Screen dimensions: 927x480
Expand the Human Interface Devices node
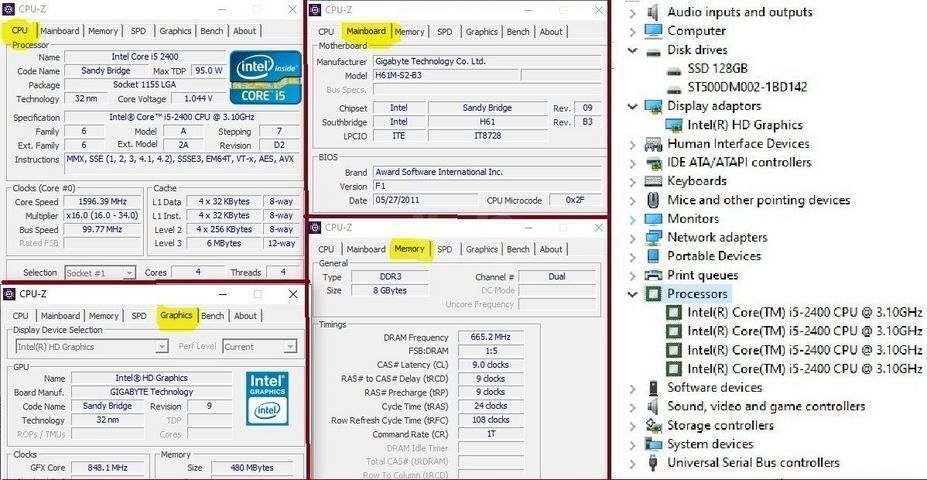633,144
